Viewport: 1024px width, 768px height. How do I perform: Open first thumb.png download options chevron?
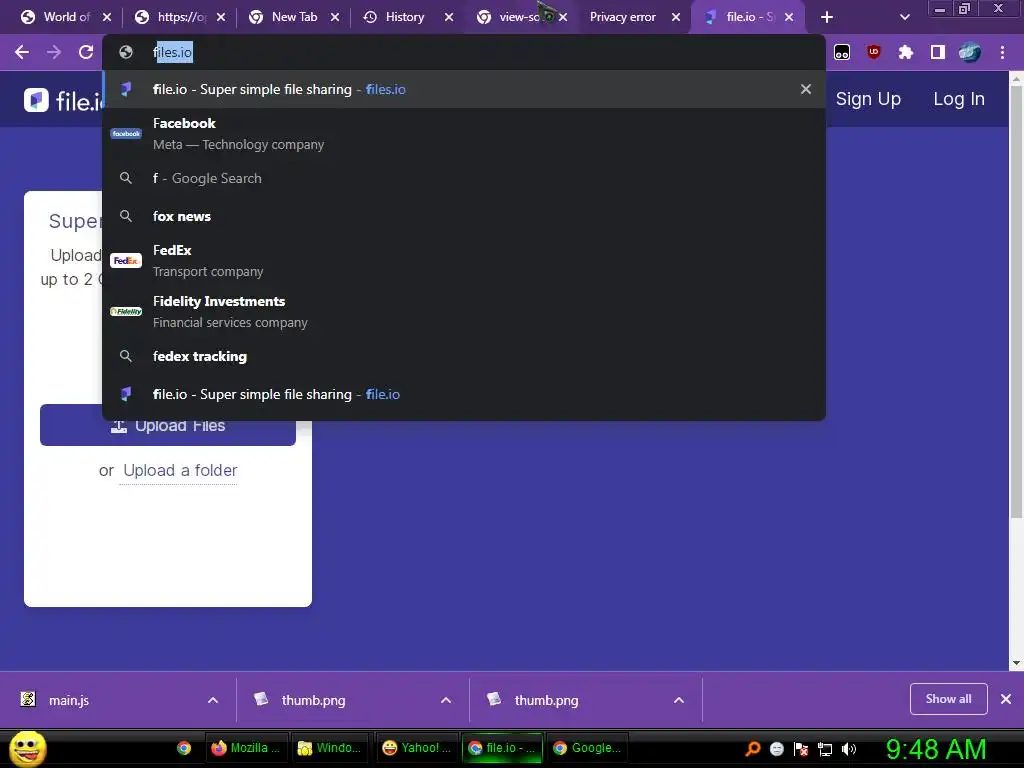point(446,700)
